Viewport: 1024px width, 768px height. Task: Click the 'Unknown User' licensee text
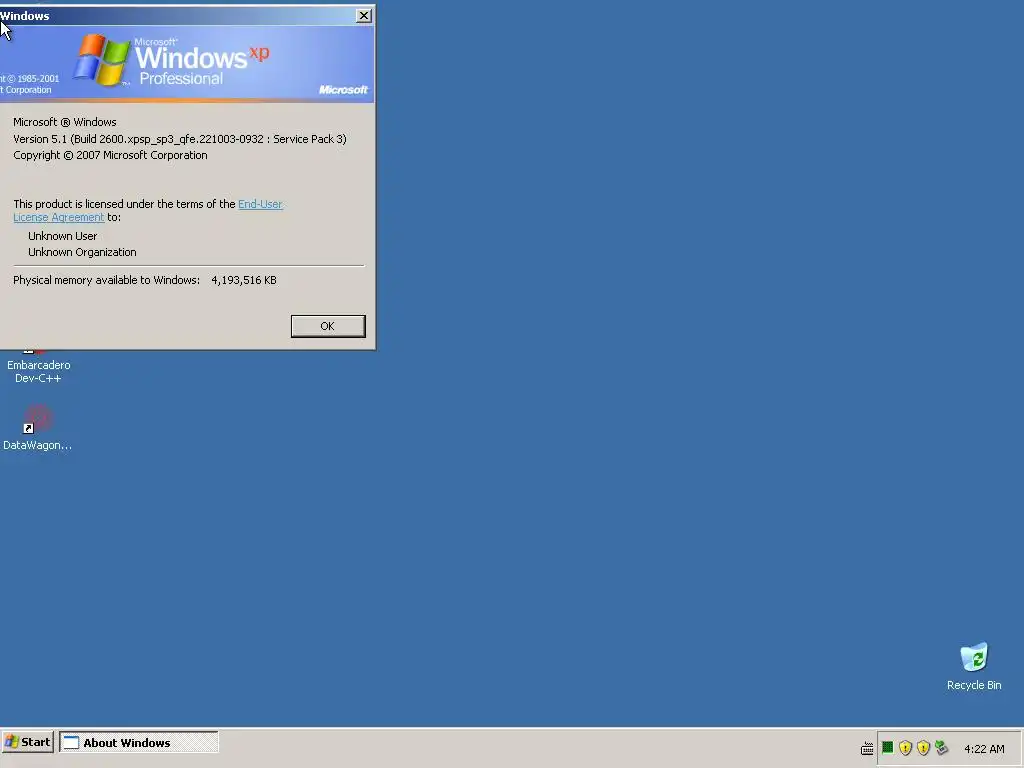[x=62, y=236]
